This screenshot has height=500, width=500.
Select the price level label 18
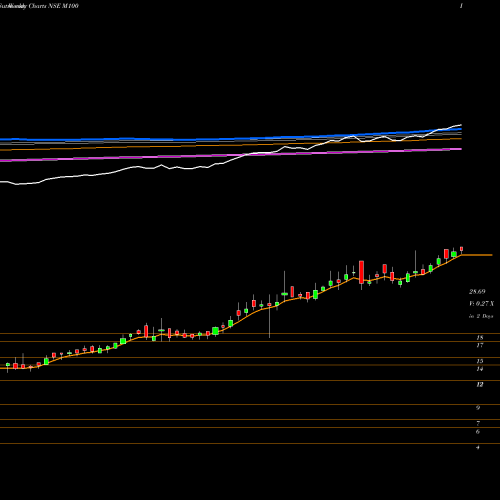[x=480, y=338]
